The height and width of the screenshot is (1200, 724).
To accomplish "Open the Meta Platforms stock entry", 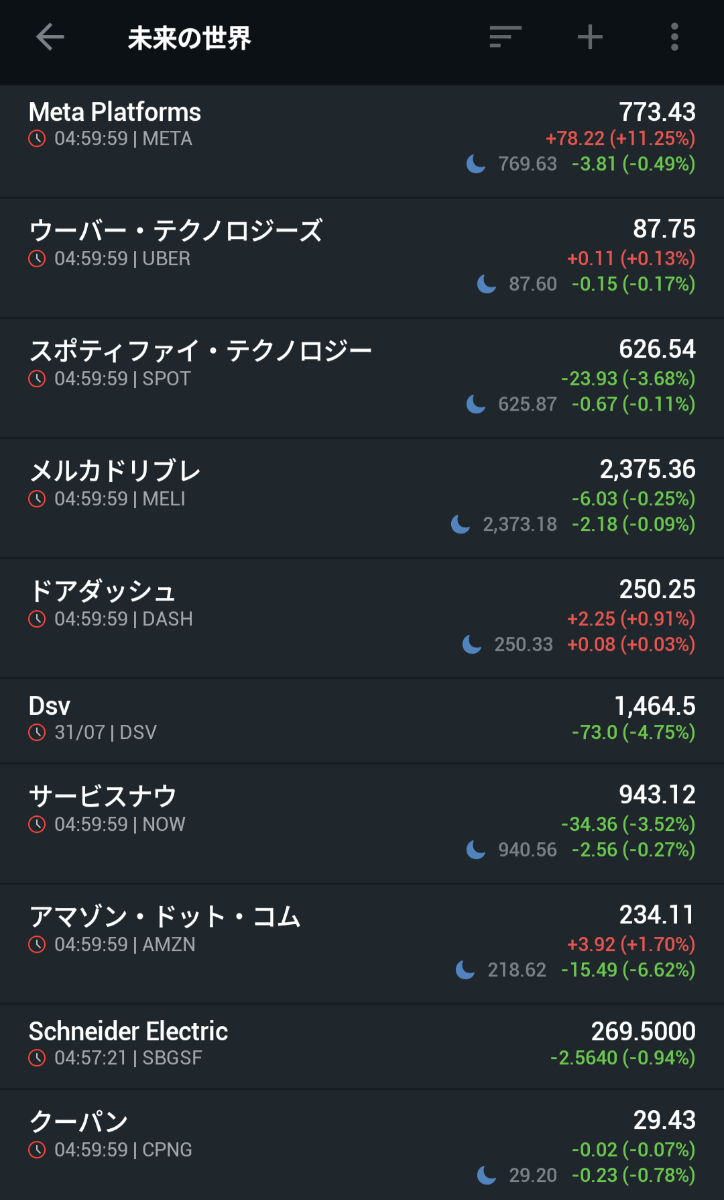I will [x=115, y=112].
